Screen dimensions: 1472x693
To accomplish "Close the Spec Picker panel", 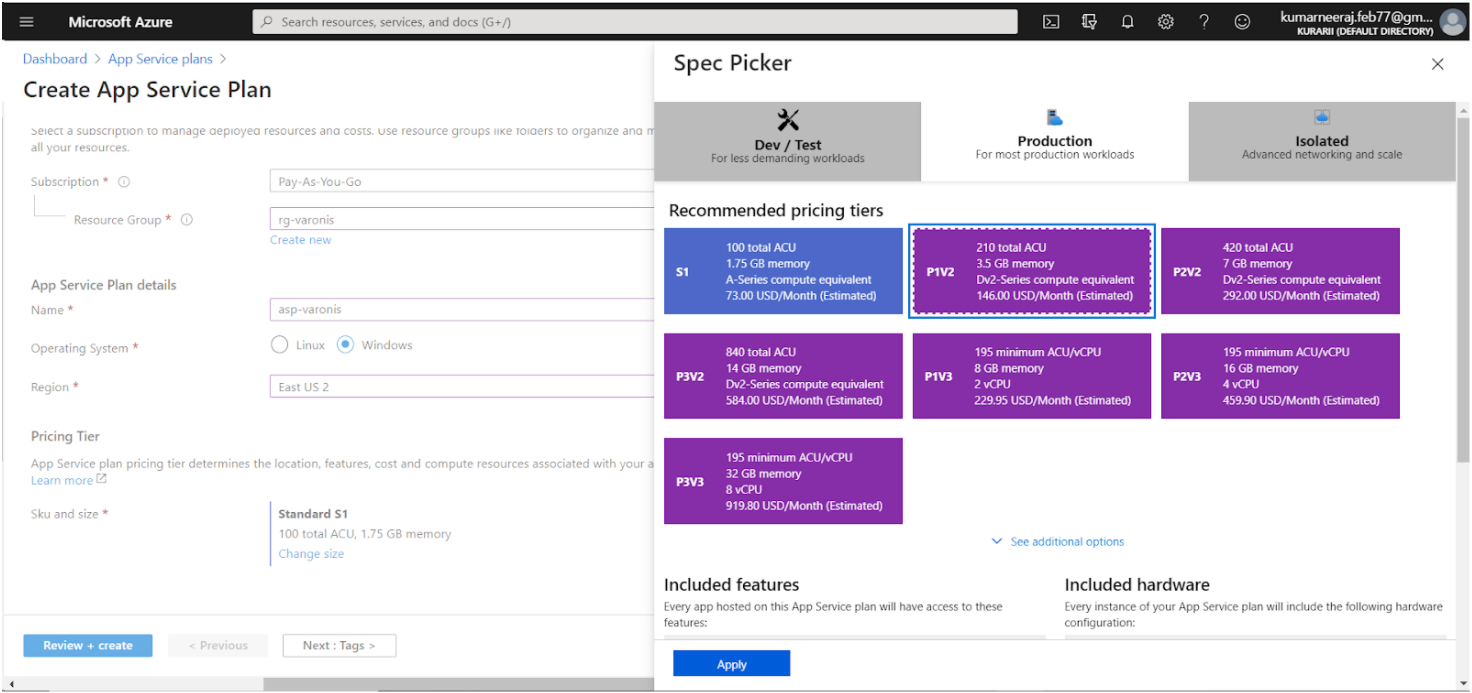I will [1437, 64].
